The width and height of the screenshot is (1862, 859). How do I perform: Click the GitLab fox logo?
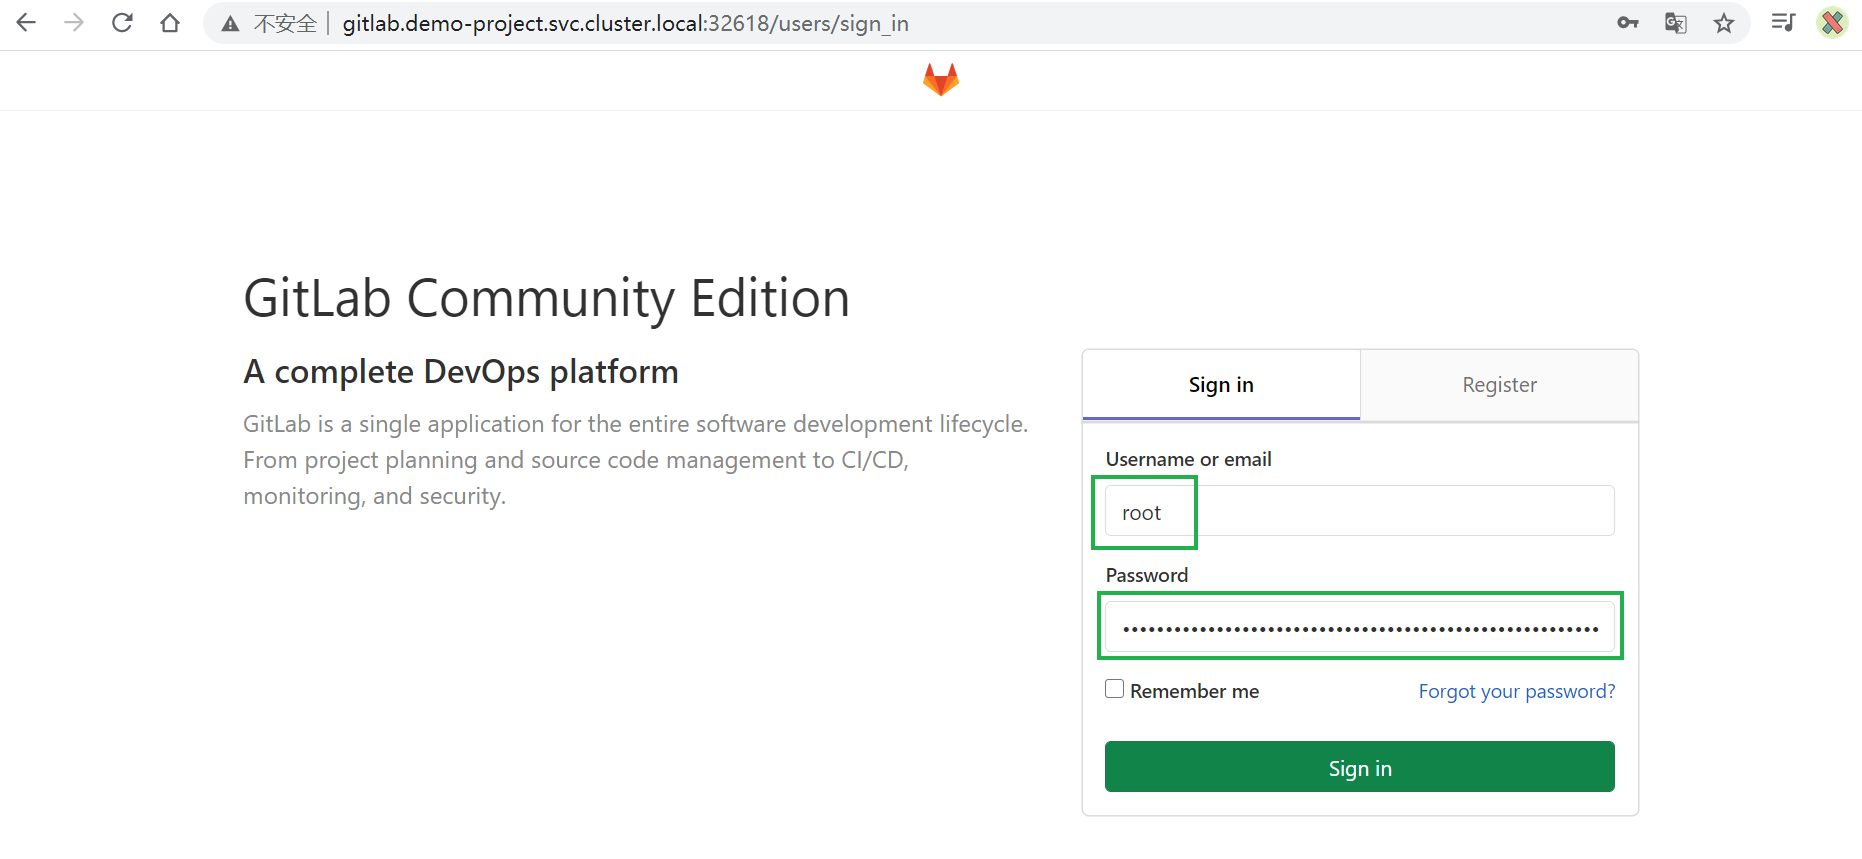pyautogui.click(x=940, y=79)
